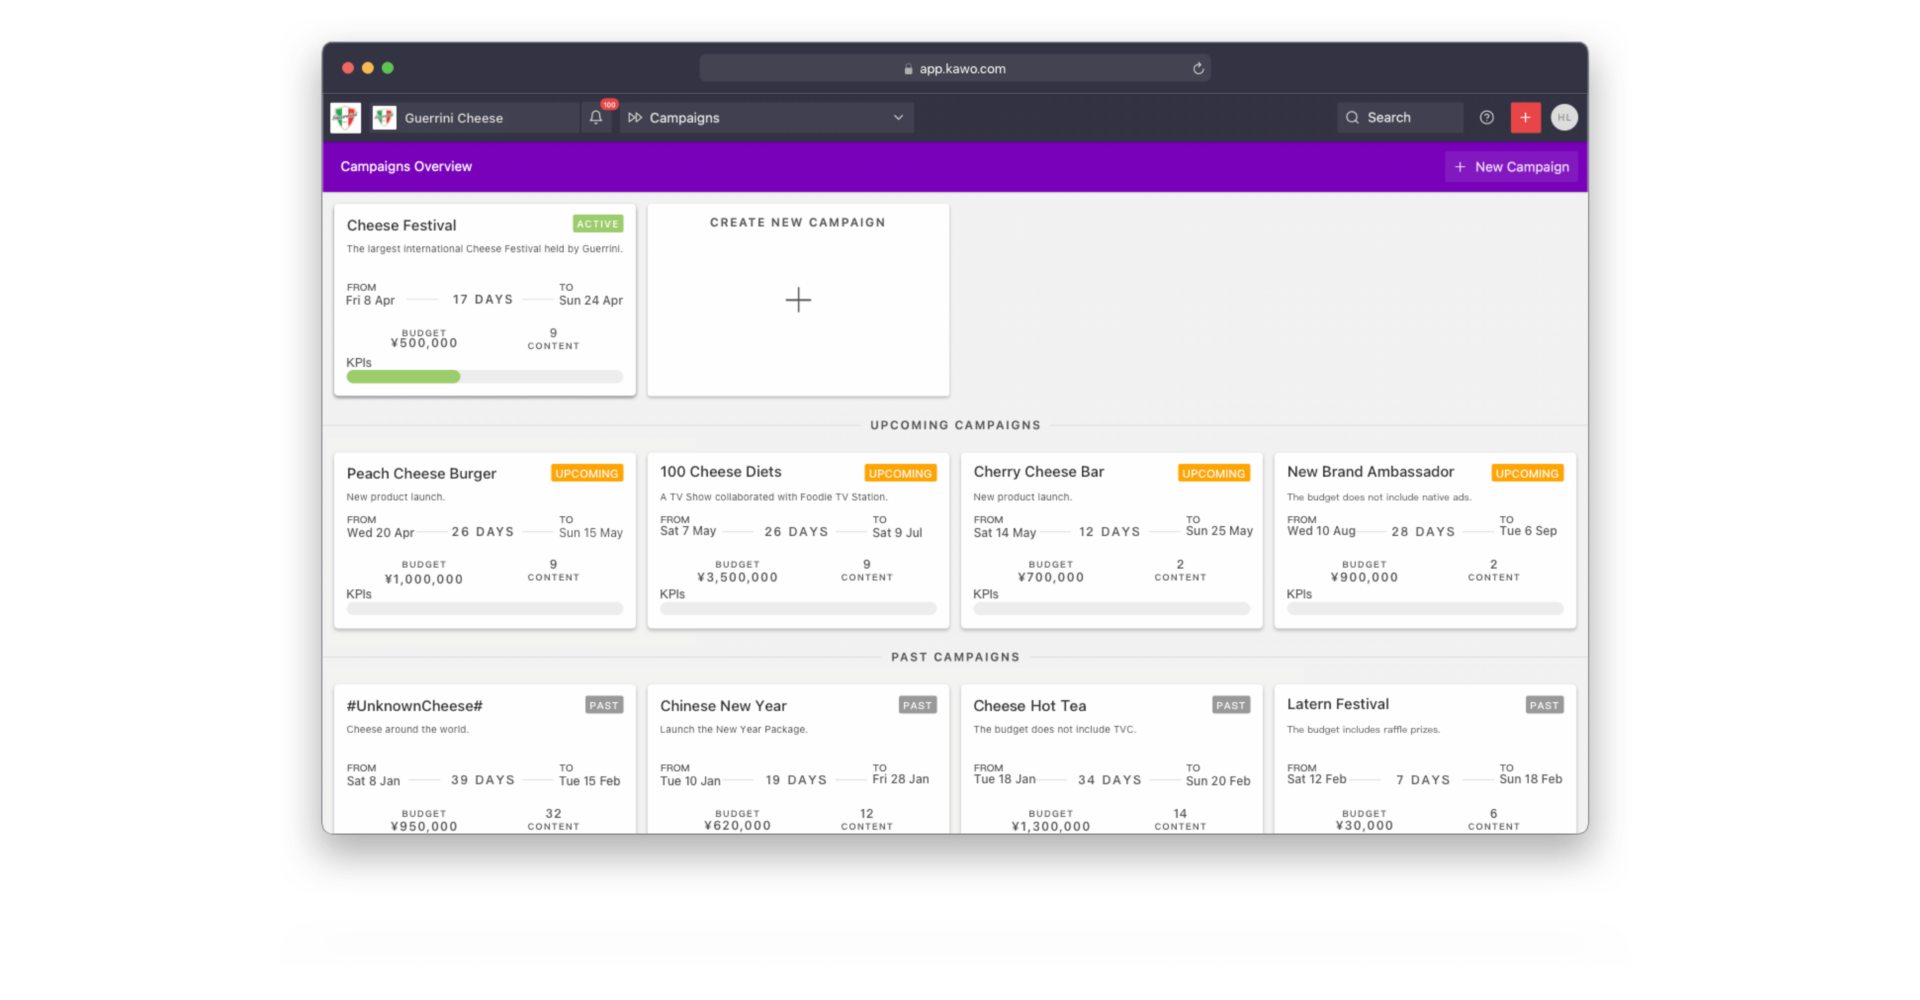Click the large plus to create campaign
The width and height of the screenshot is (1920, 1000).
(798, 300)
